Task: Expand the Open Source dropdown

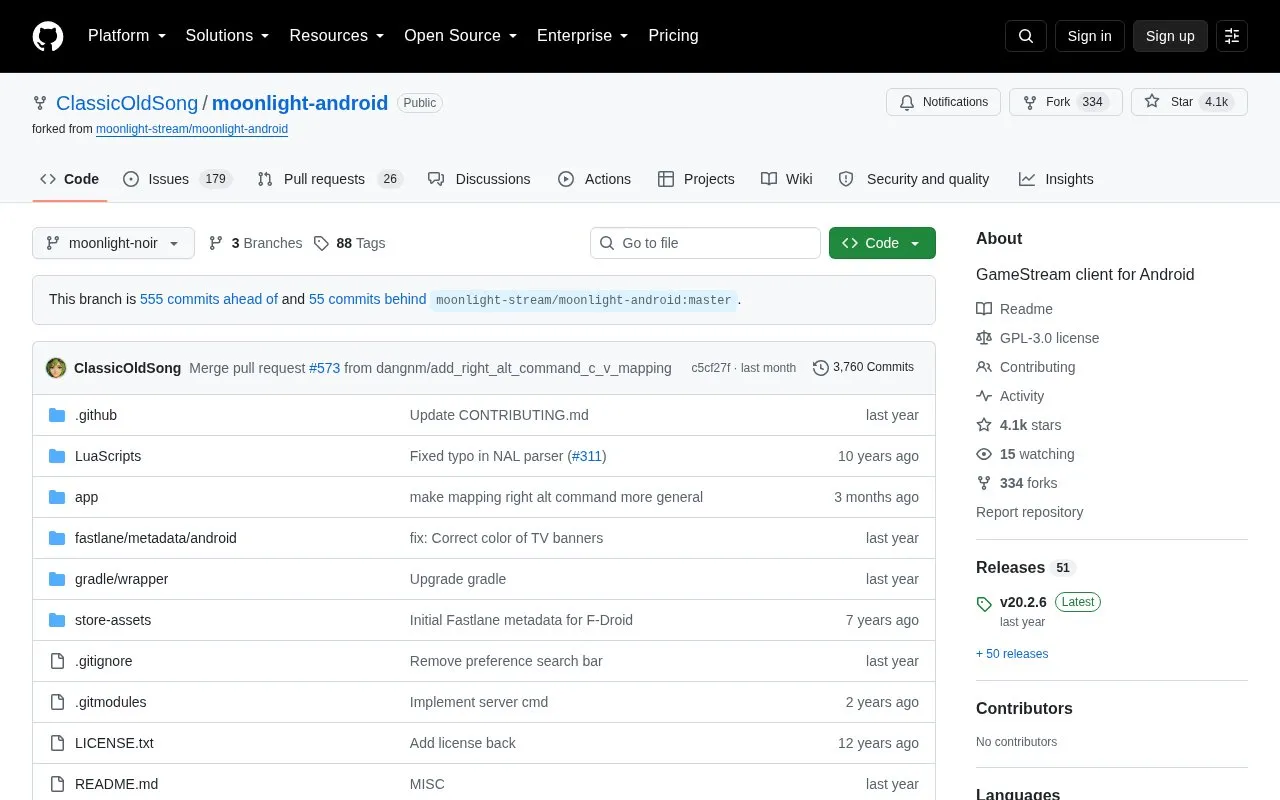Action: (x=460, y=36)
